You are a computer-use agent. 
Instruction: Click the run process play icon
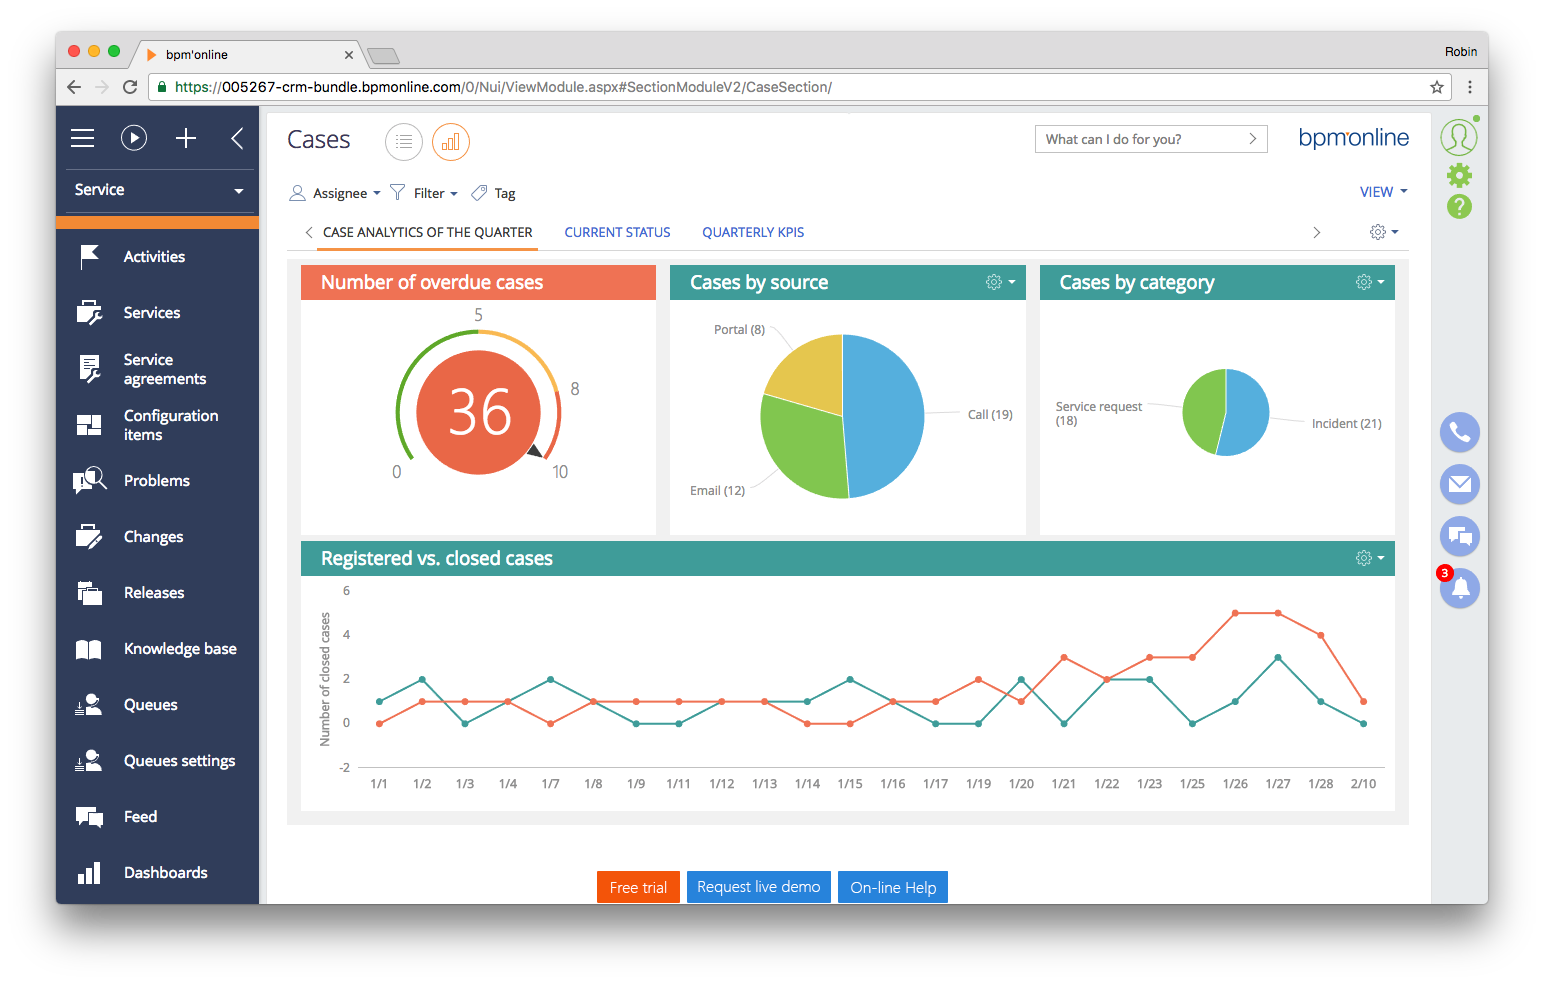[134, 138]
